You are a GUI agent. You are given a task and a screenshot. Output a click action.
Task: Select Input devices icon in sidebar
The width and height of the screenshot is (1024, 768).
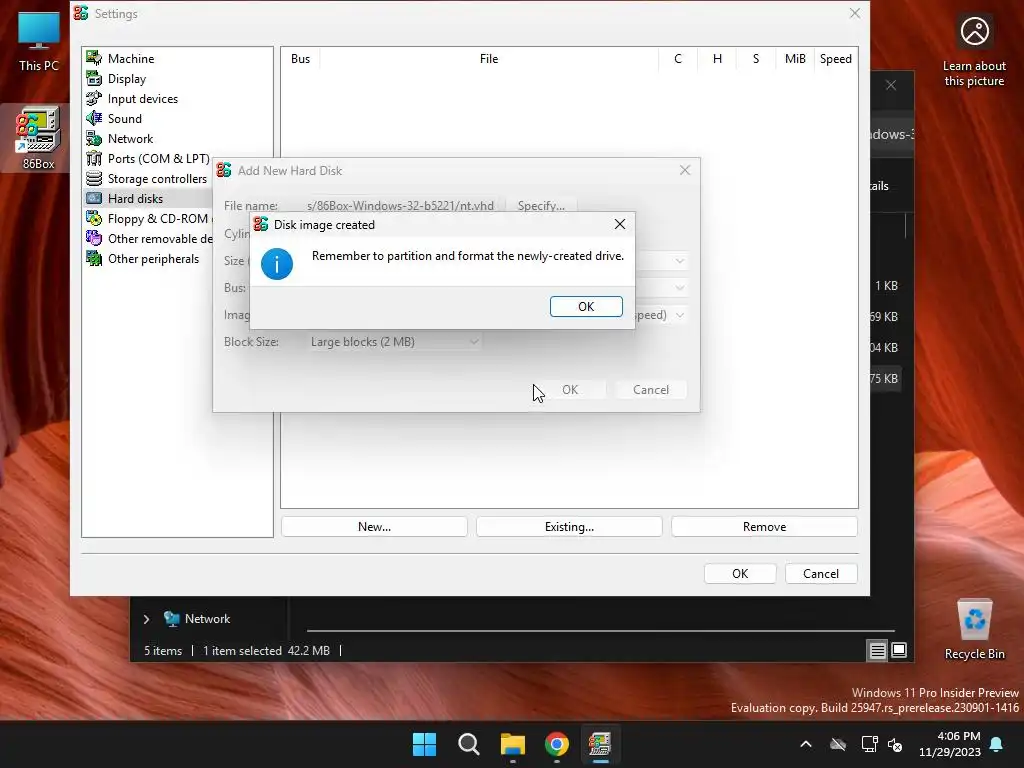[x=94, y=99]
